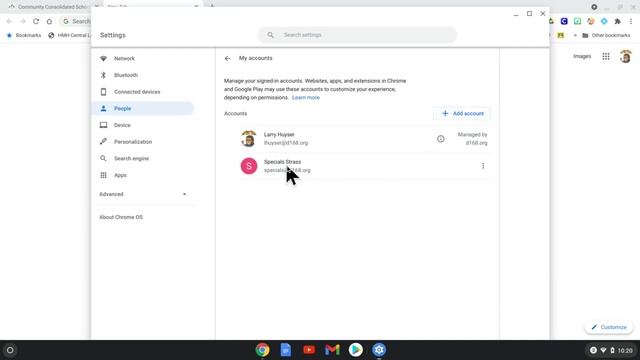640x360 pixels.
Task: Go back from My accounts page
Action: pos(227,58)
